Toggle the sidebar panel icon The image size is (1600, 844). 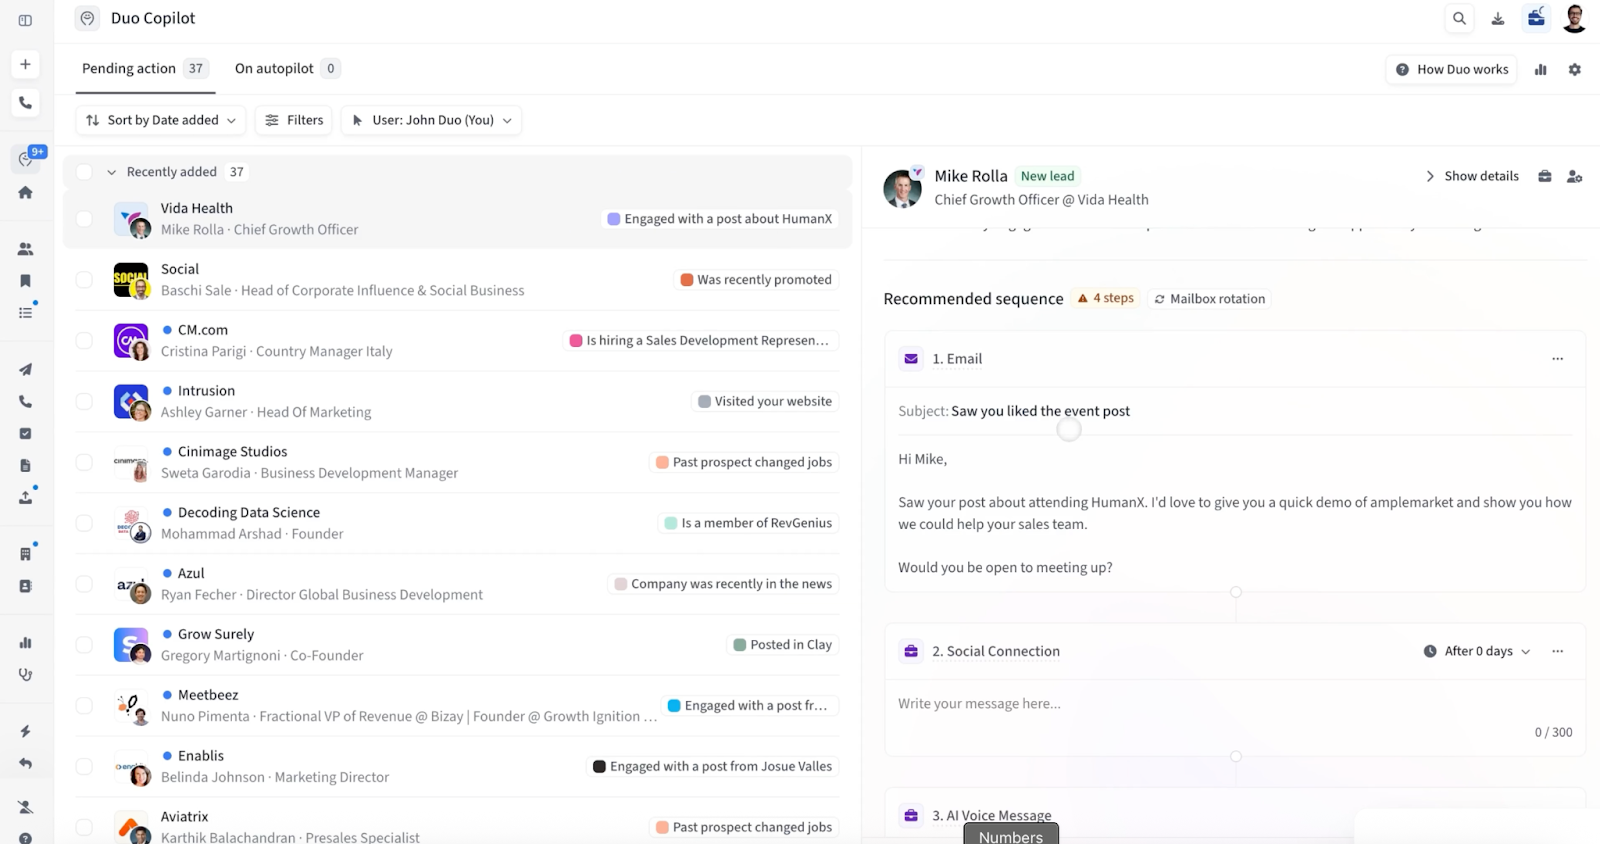point(25,20)
